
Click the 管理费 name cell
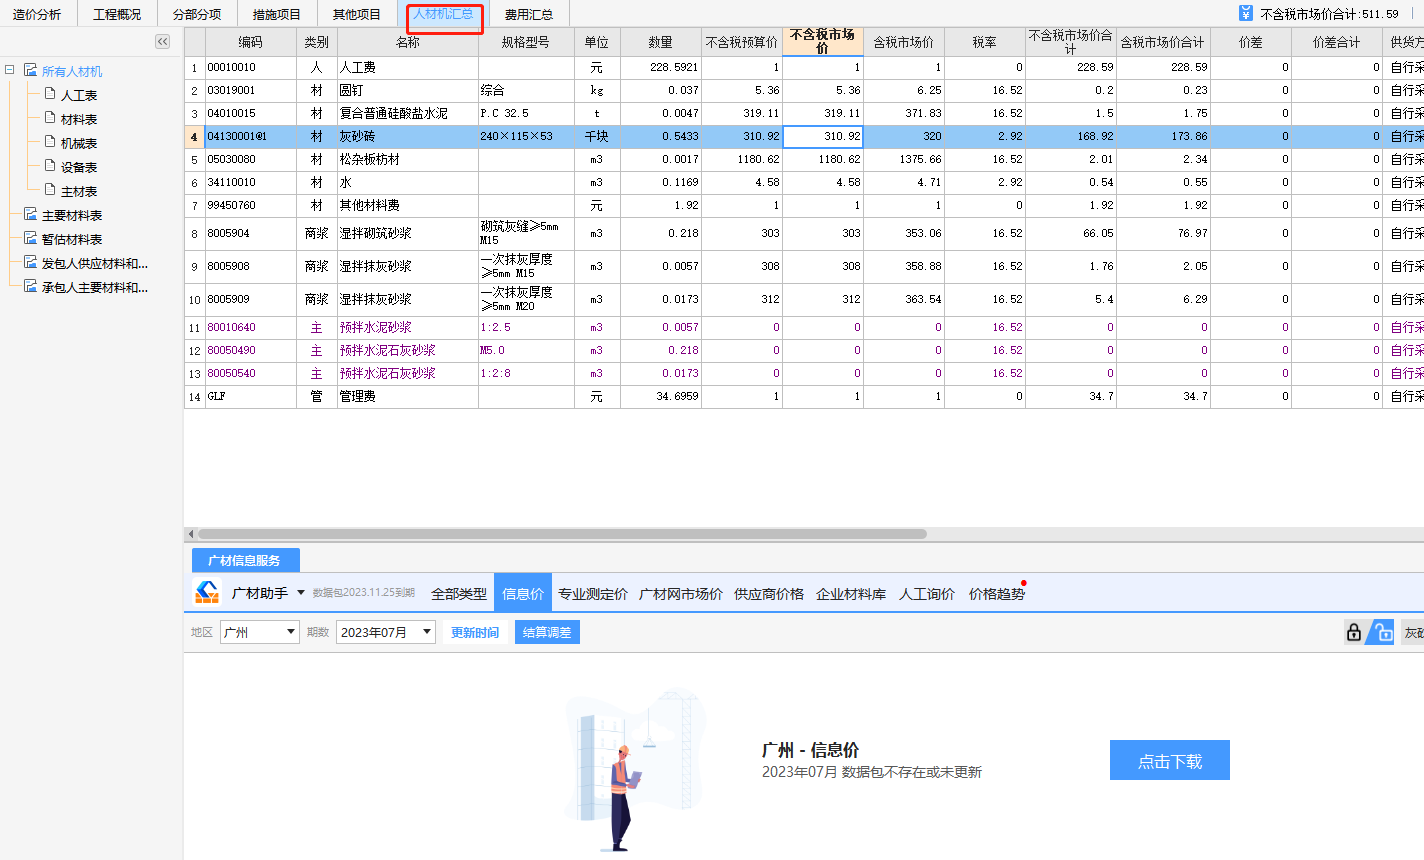coord(408,396)
